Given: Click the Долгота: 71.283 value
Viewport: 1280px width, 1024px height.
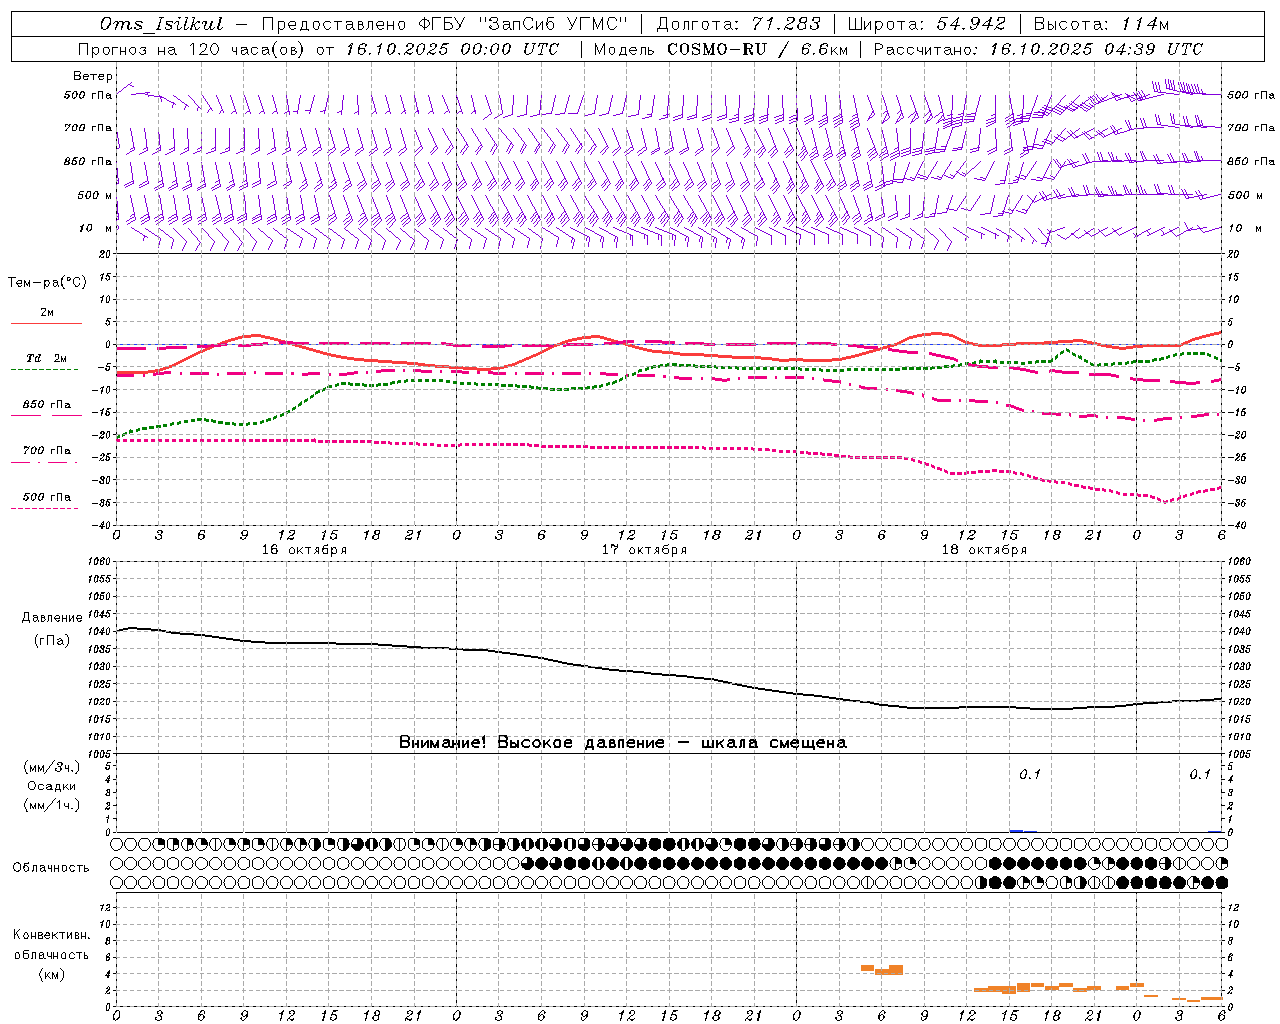Looking at the screenshot, I should (738, 24).
